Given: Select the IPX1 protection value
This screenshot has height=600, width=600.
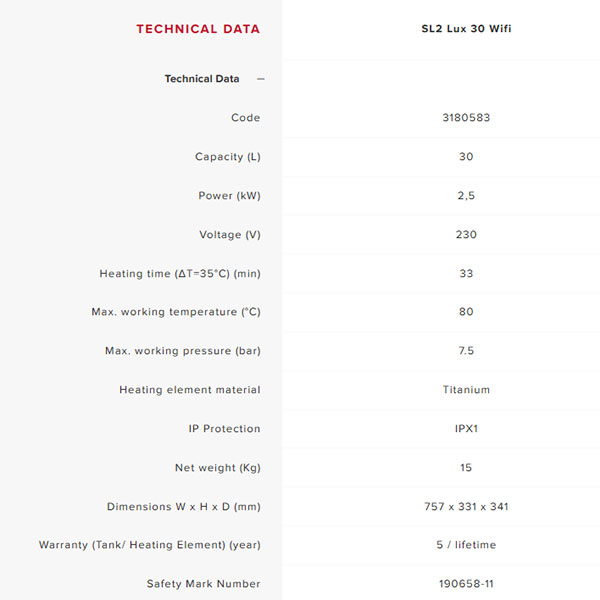Looking at the screenshot, I should click(x=466, y=429).
